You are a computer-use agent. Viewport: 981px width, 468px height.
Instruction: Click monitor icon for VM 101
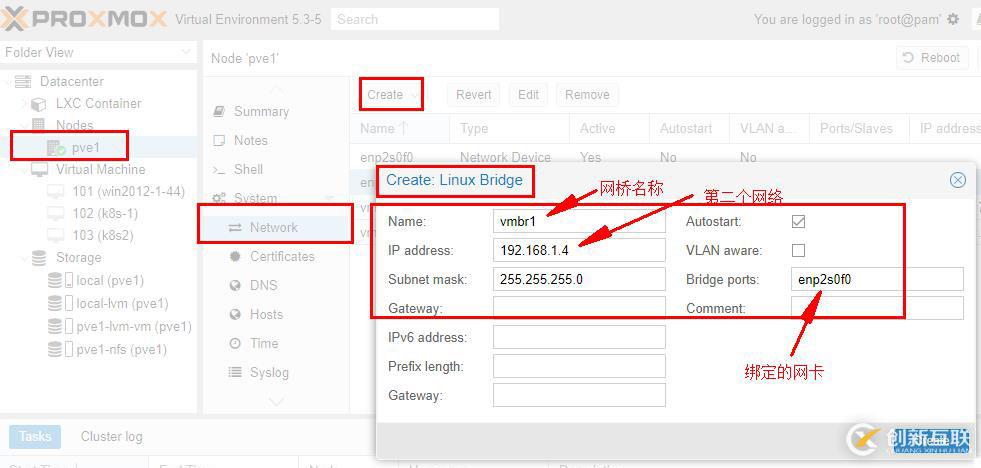(56, 191)
